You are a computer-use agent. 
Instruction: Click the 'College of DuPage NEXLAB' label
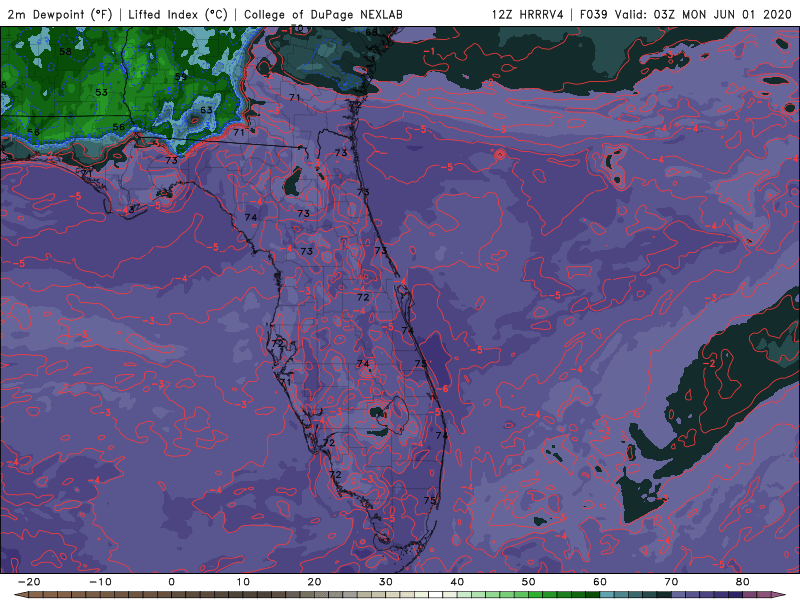(323, 14)
